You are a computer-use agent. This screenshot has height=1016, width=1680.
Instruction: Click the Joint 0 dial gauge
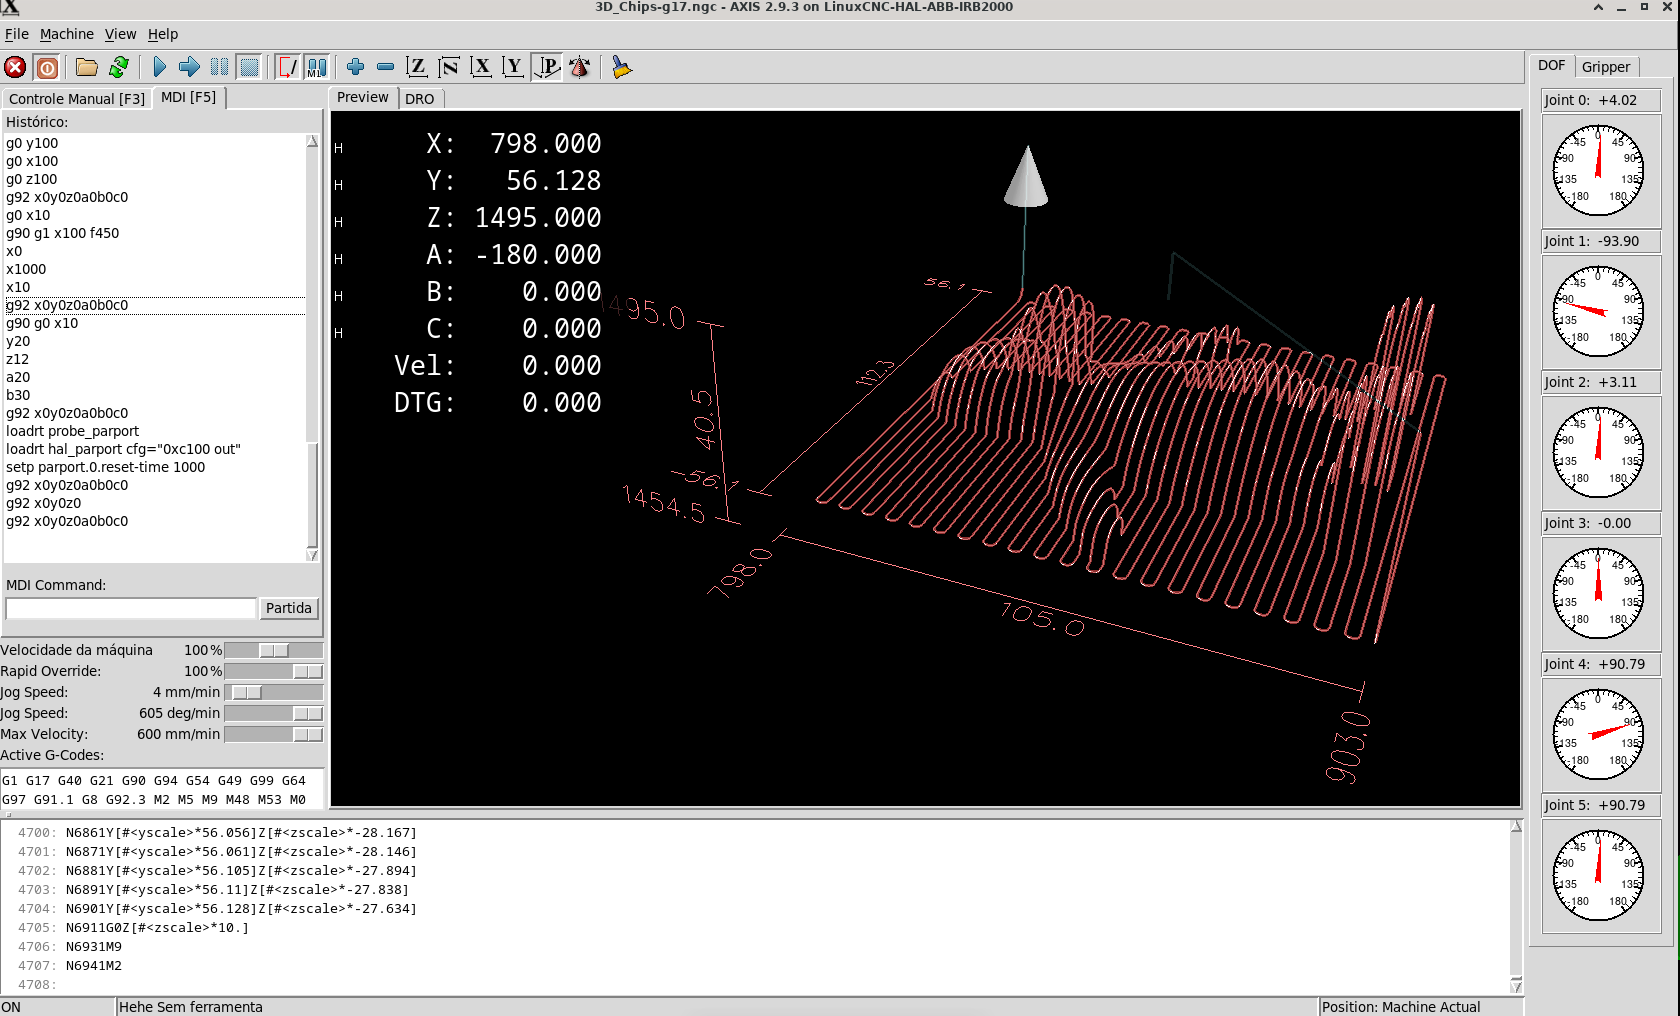1598,170
